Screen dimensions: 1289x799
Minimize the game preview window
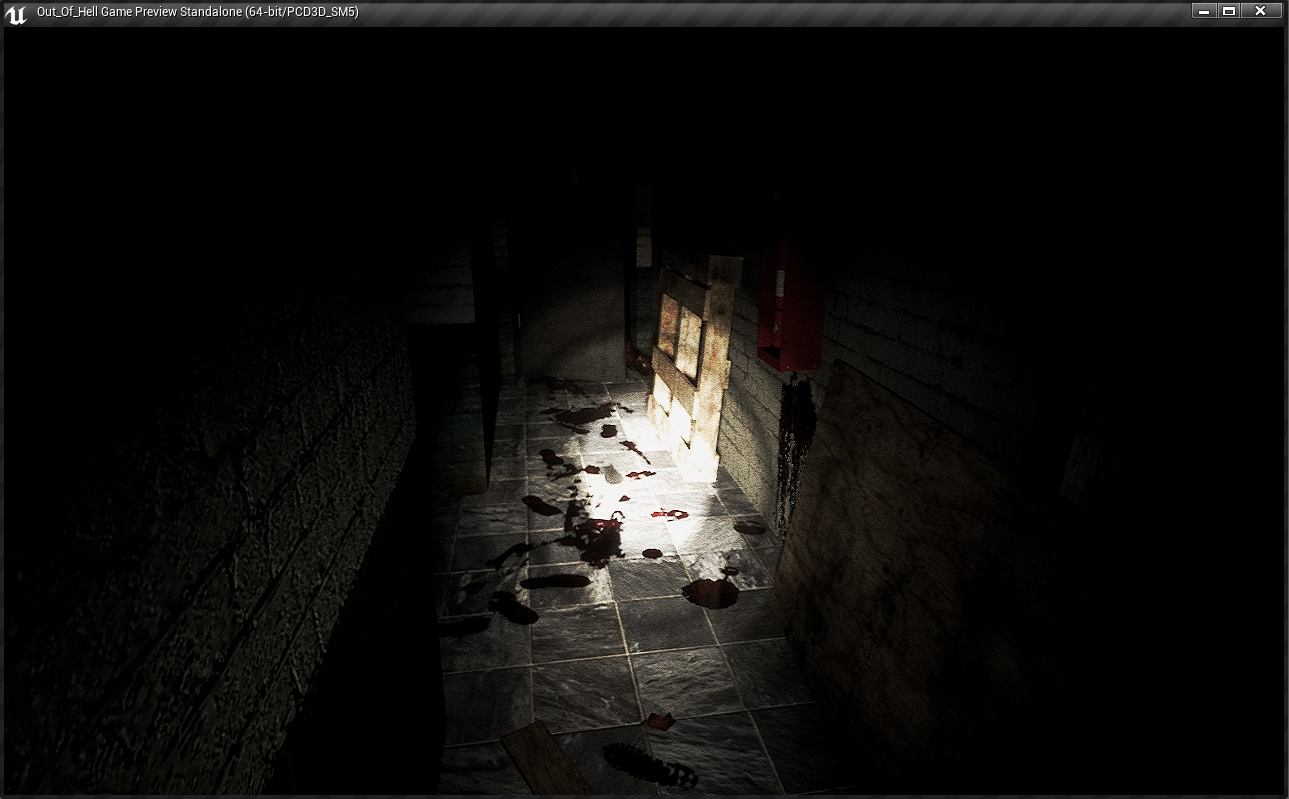click(x=1203, y=11)
